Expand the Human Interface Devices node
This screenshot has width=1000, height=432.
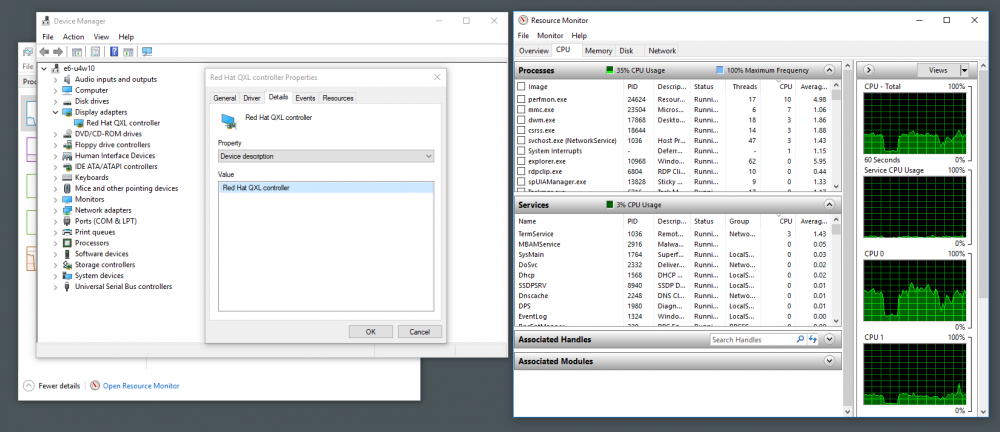tap(55, 156)
